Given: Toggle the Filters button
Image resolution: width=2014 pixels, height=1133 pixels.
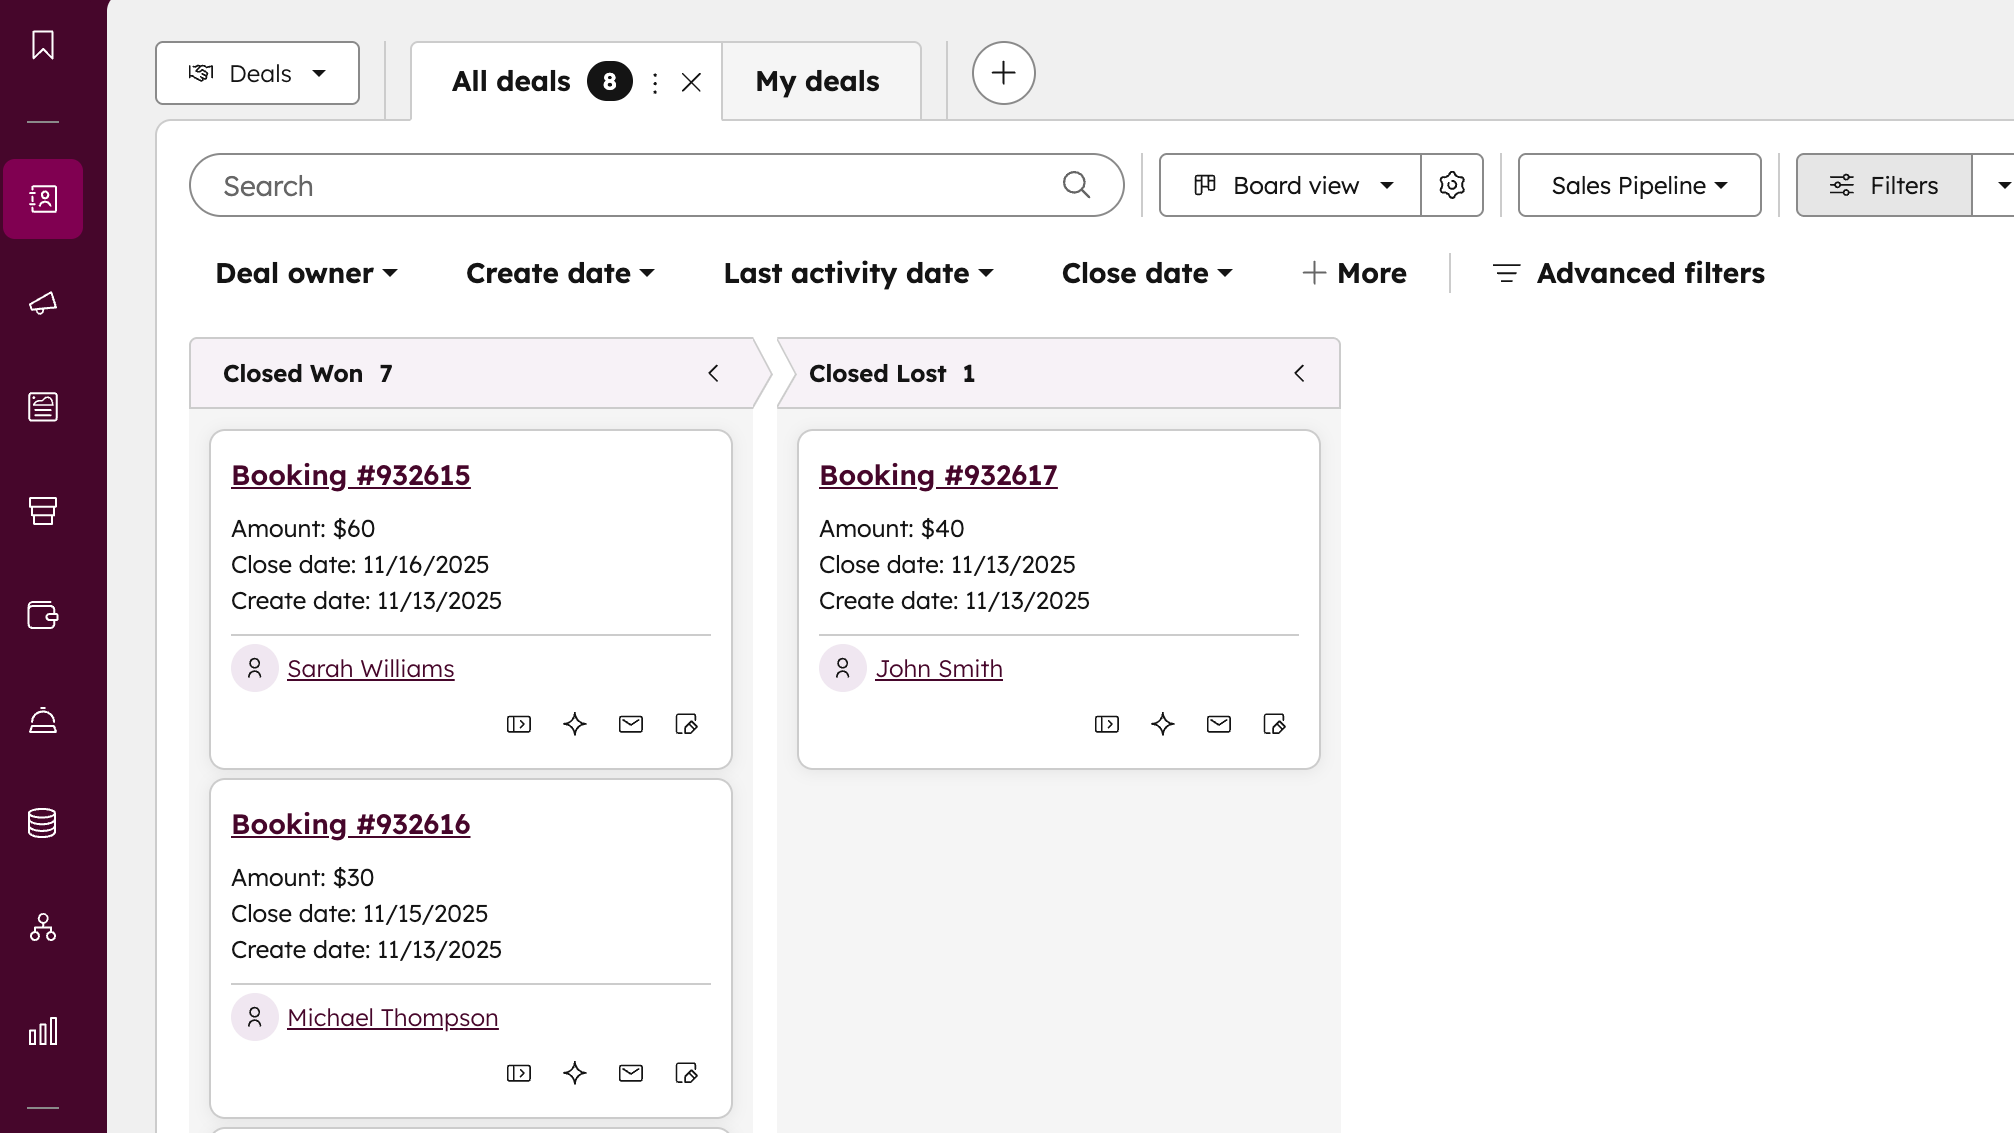Looking at the screenshot, I should pos(1883,185).
